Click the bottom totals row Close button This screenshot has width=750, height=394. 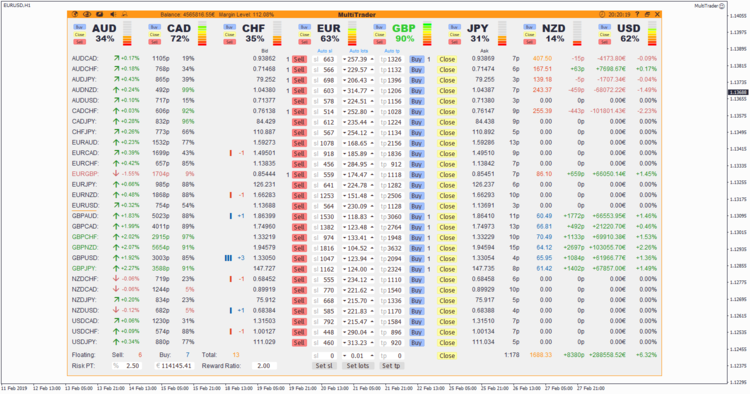[447, 356]
